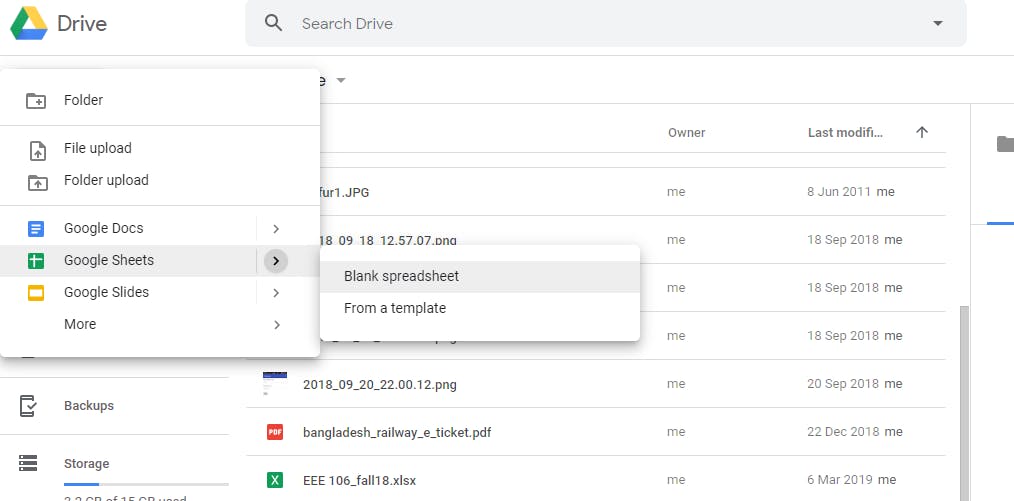Click the Google Drive logo icon

coord(29,23)
